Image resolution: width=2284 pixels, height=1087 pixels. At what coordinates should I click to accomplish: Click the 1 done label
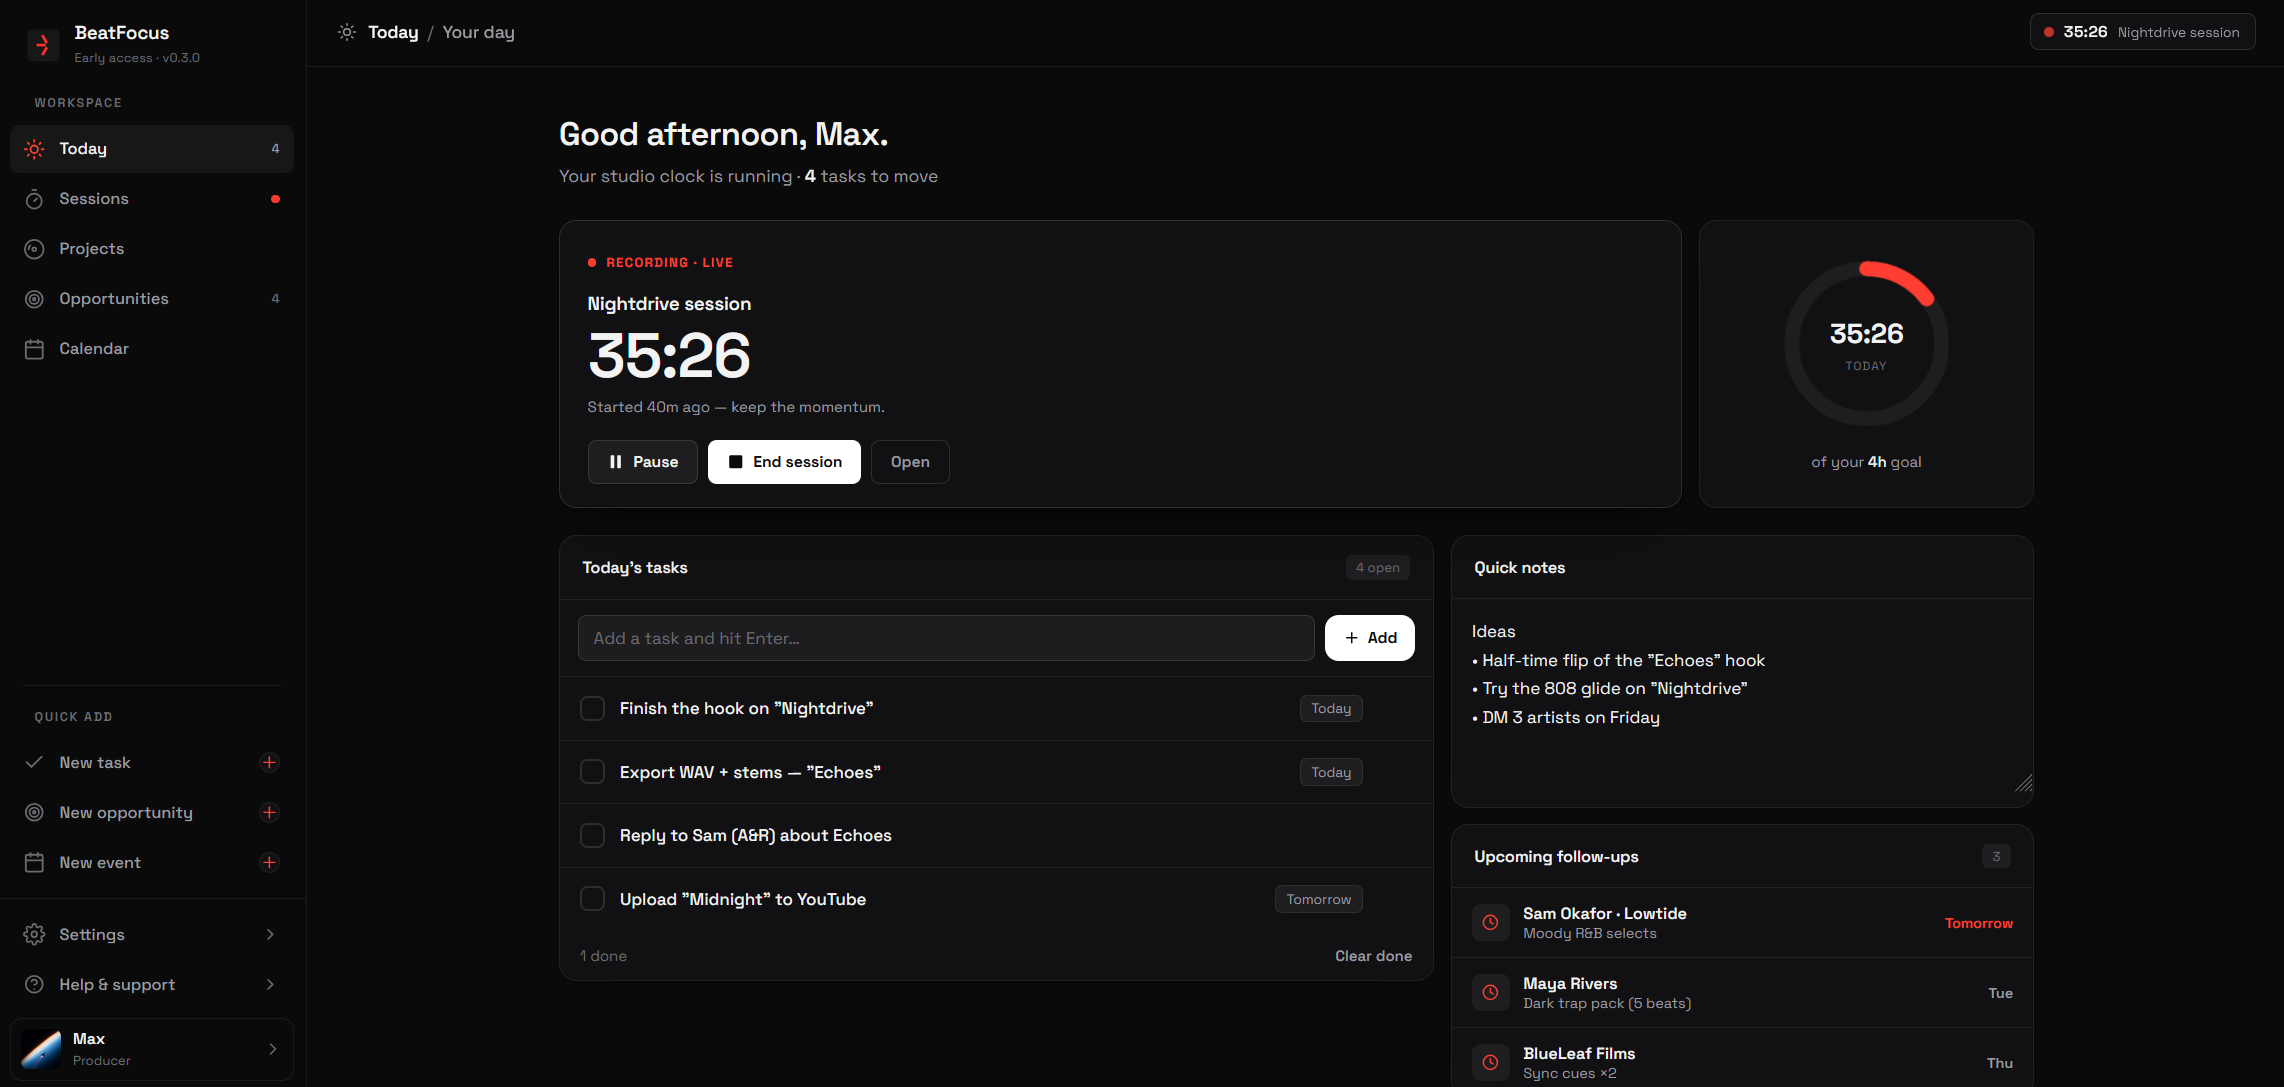coord(603,956)
